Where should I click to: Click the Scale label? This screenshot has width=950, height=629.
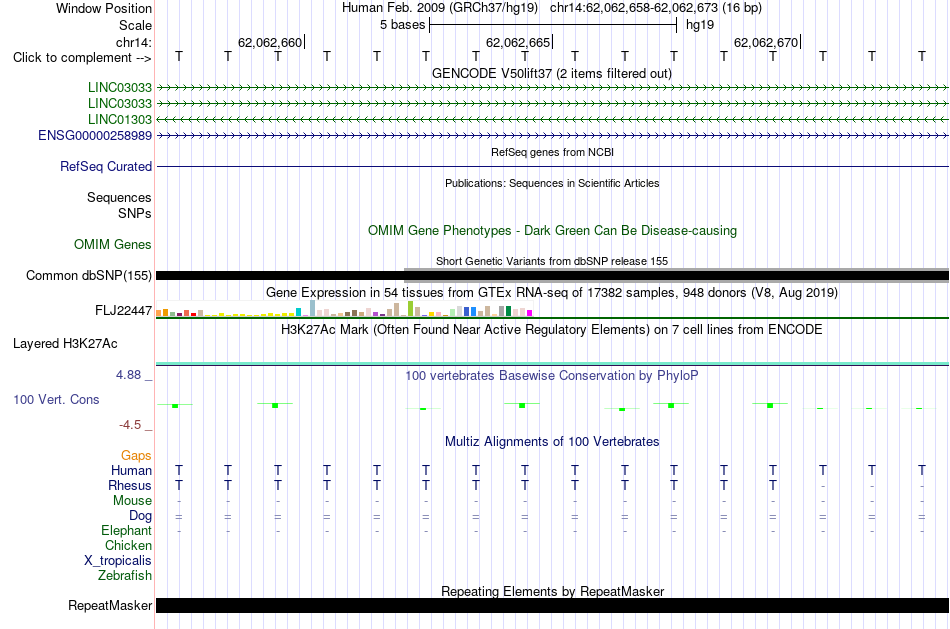(135, 25)
